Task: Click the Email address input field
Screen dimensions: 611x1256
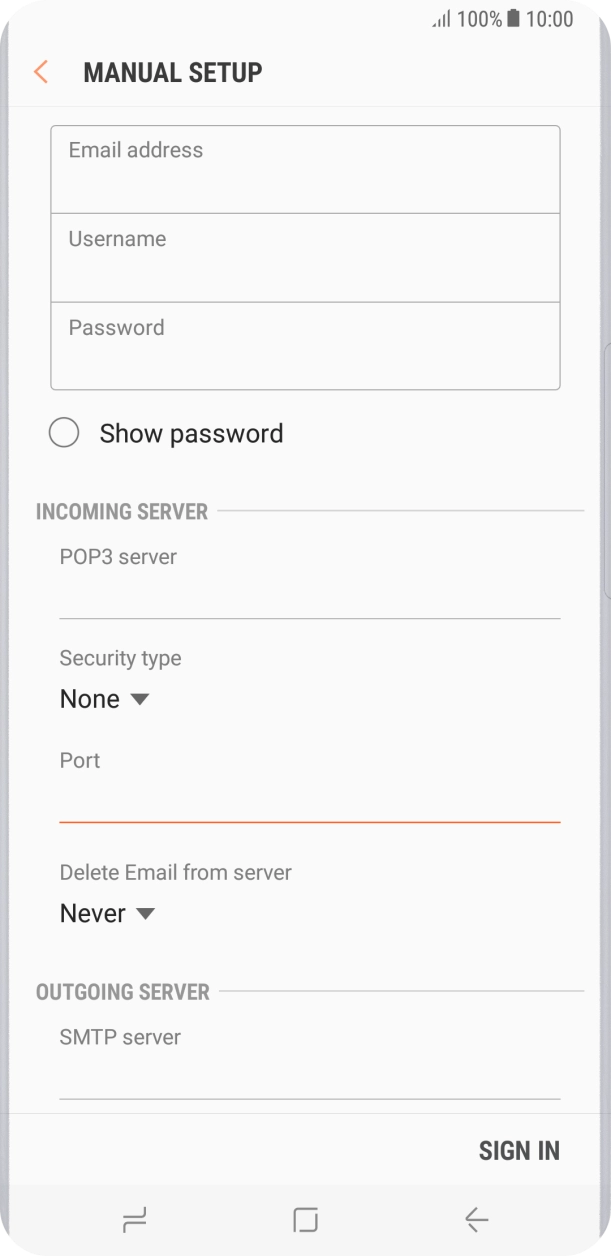Action: (x=306, y=168)
